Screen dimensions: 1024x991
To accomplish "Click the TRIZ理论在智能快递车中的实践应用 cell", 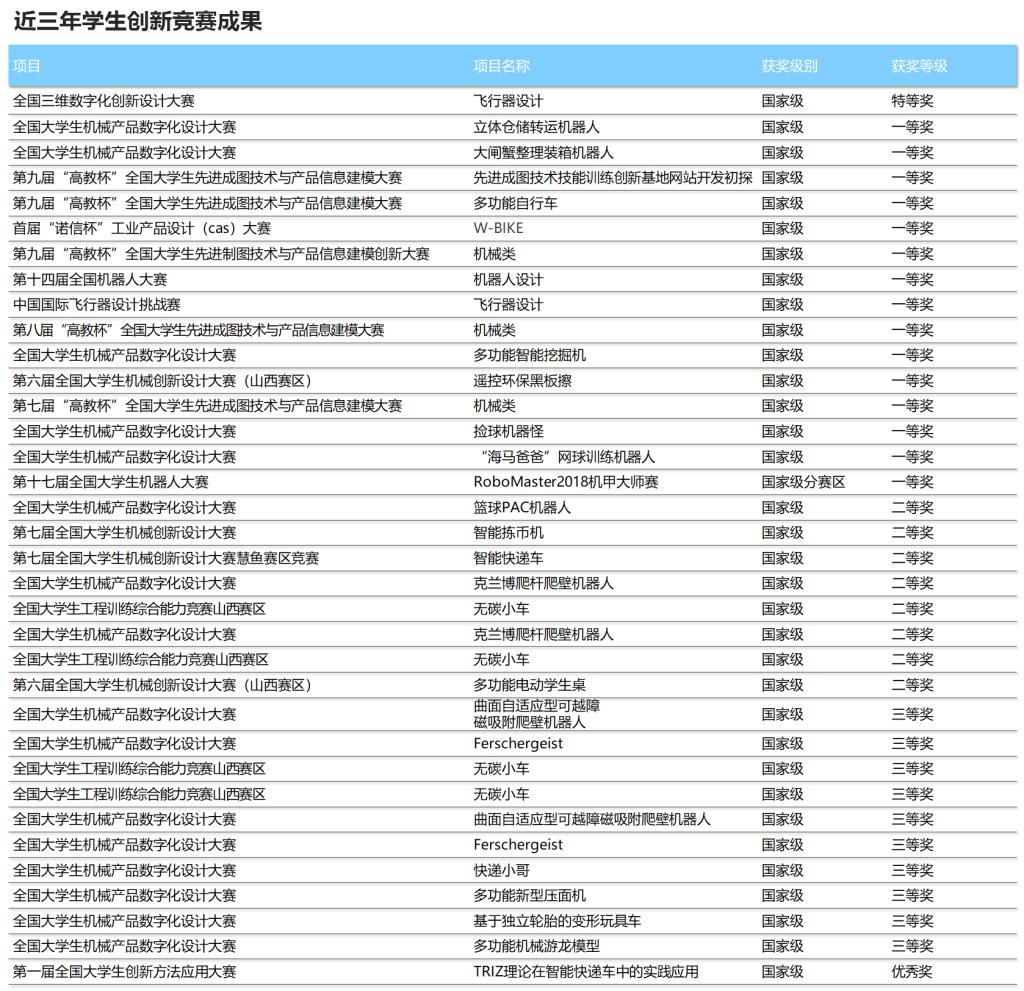I will pos(586,971).
